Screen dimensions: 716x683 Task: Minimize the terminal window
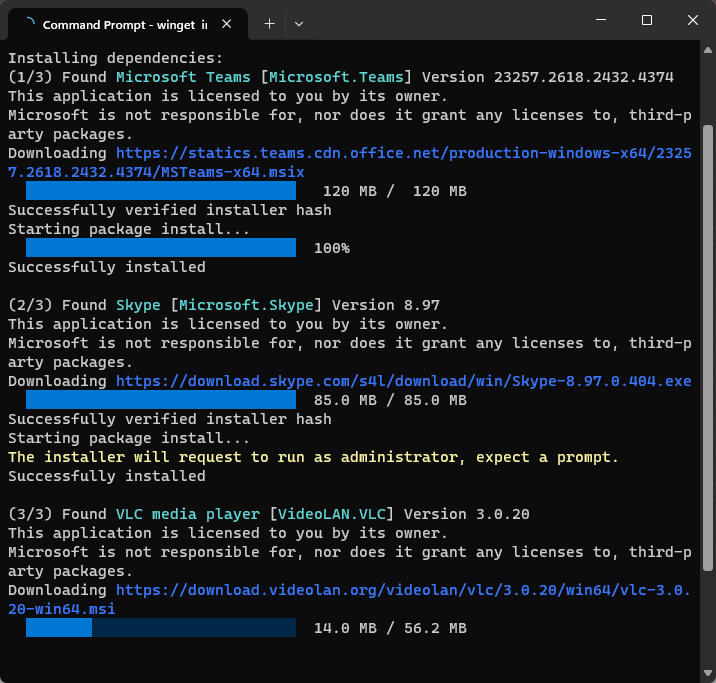tap(601, 21)
